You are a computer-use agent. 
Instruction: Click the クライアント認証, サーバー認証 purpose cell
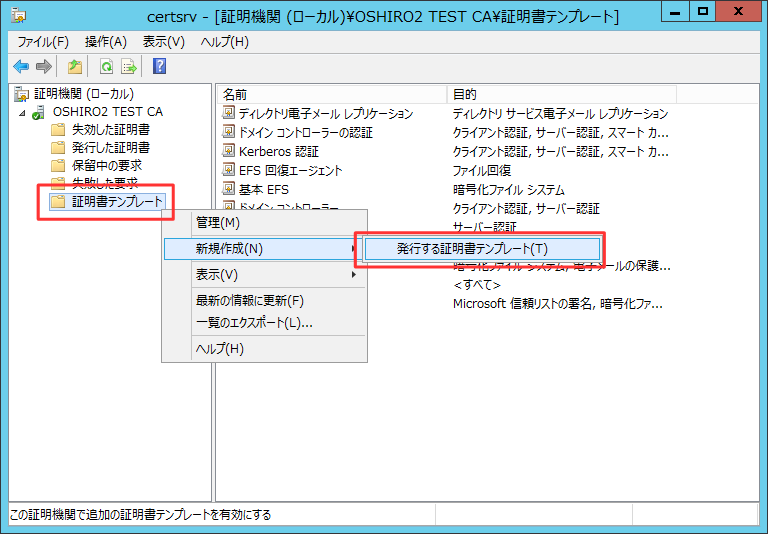(526, 208)
